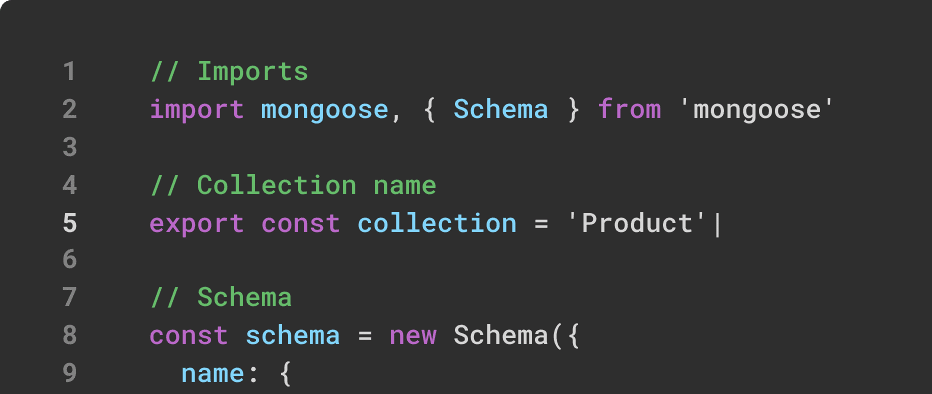Image resolution: width=932 pixels, height=394 pixels.
Task: Place cursor in the '// Imports' comment
Action: [x=229, y=72]
